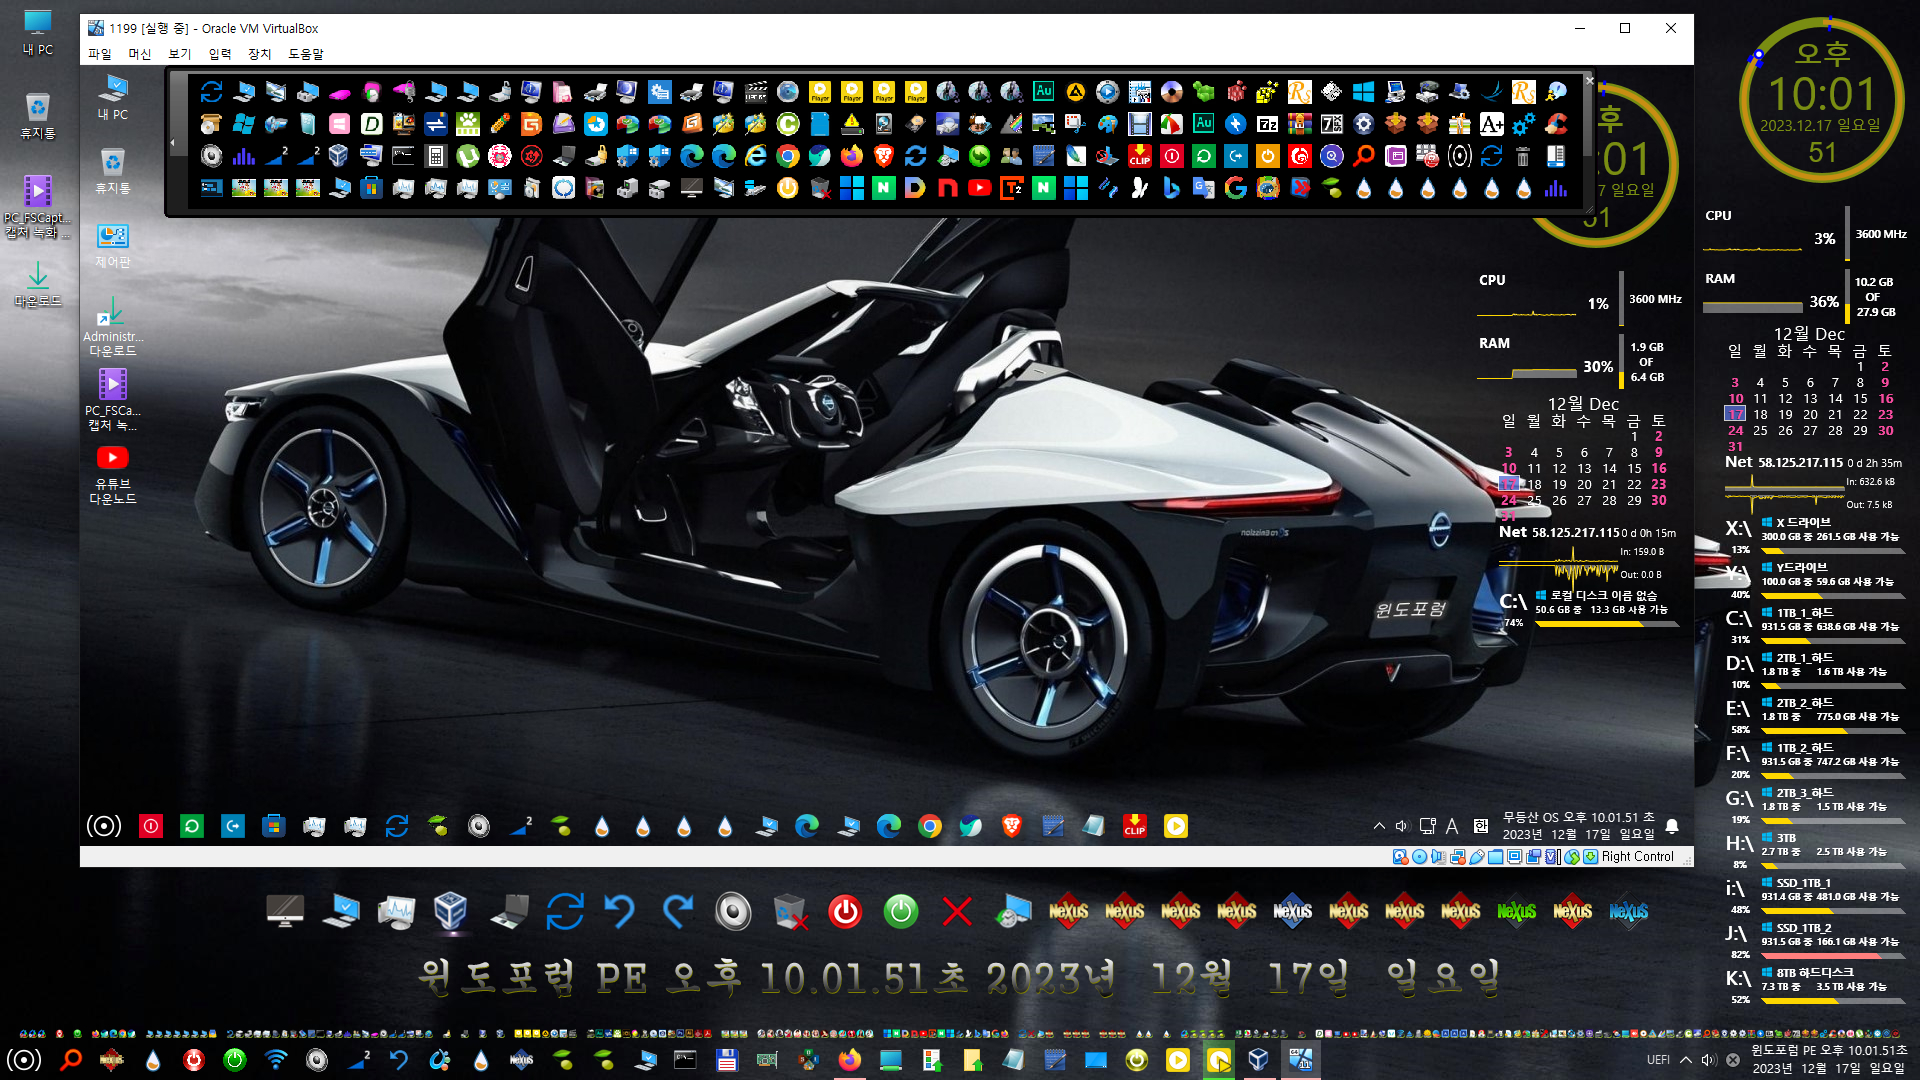1920x1080 pixels.
Task: Open the green Nexus logo icon
Action: coord(1517,912)
